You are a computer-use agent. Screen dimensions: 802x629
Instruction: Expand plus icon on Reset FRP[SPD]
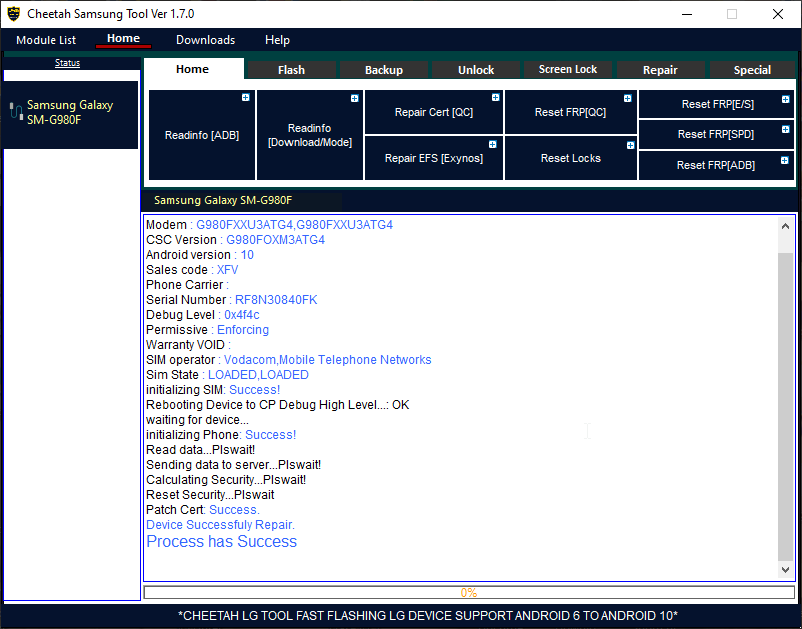tap(786, 129)
